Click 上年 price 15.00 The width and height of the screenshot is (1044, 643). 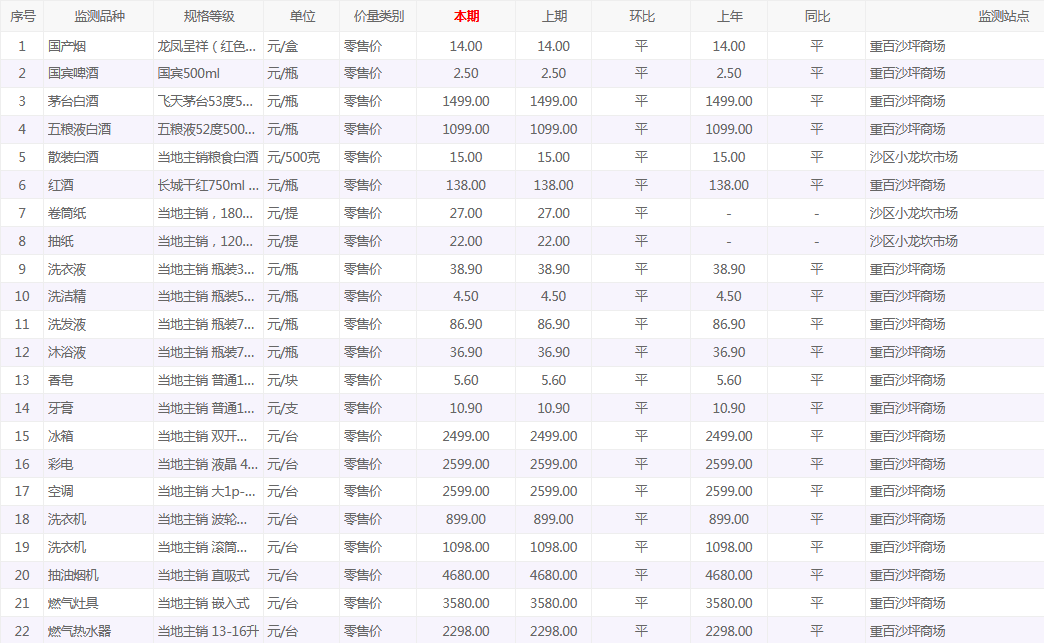729,157
